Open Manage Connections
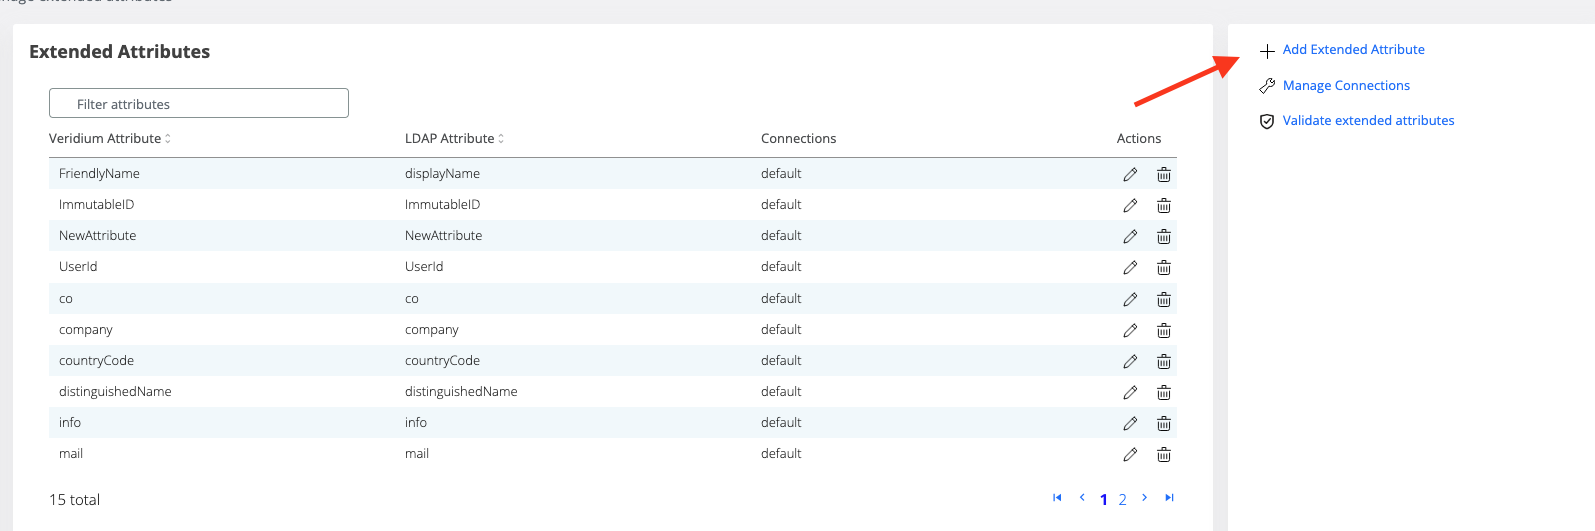Screen dimensions: 1595x531 click(1346, 86)
